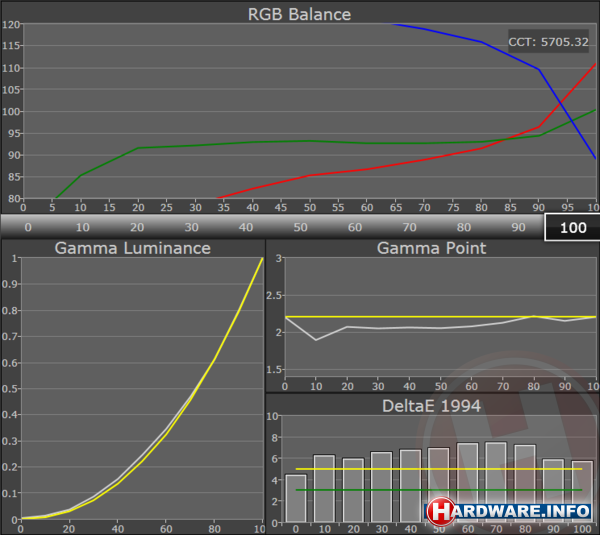Select the 20 grayscale step
Screen dimensions: 600x535
(x=135, y=227)
